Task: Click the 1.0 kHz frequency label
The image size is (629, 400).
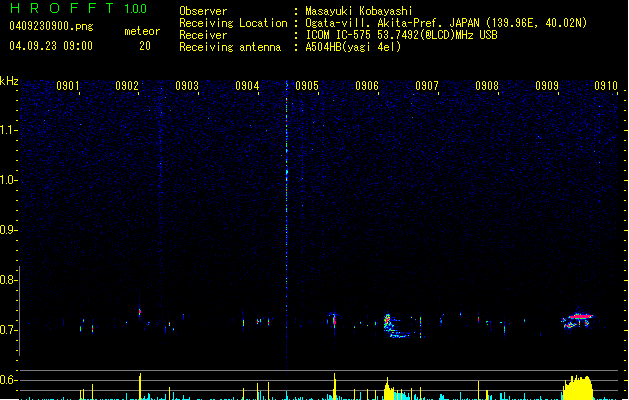Action: 9,180
